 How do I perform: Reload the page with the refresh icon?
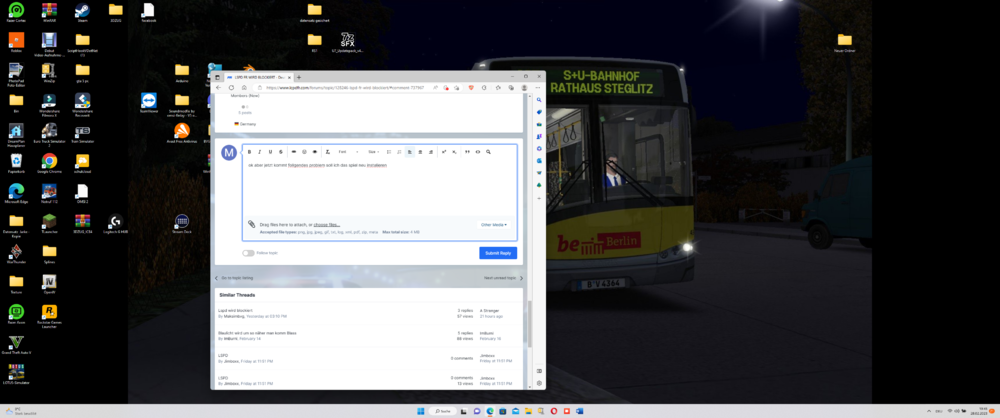231,87
